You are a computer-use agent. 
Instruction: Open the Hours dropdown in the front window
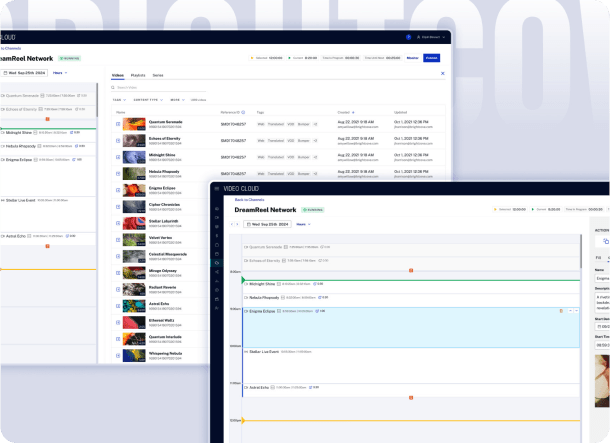pos(302,224)
